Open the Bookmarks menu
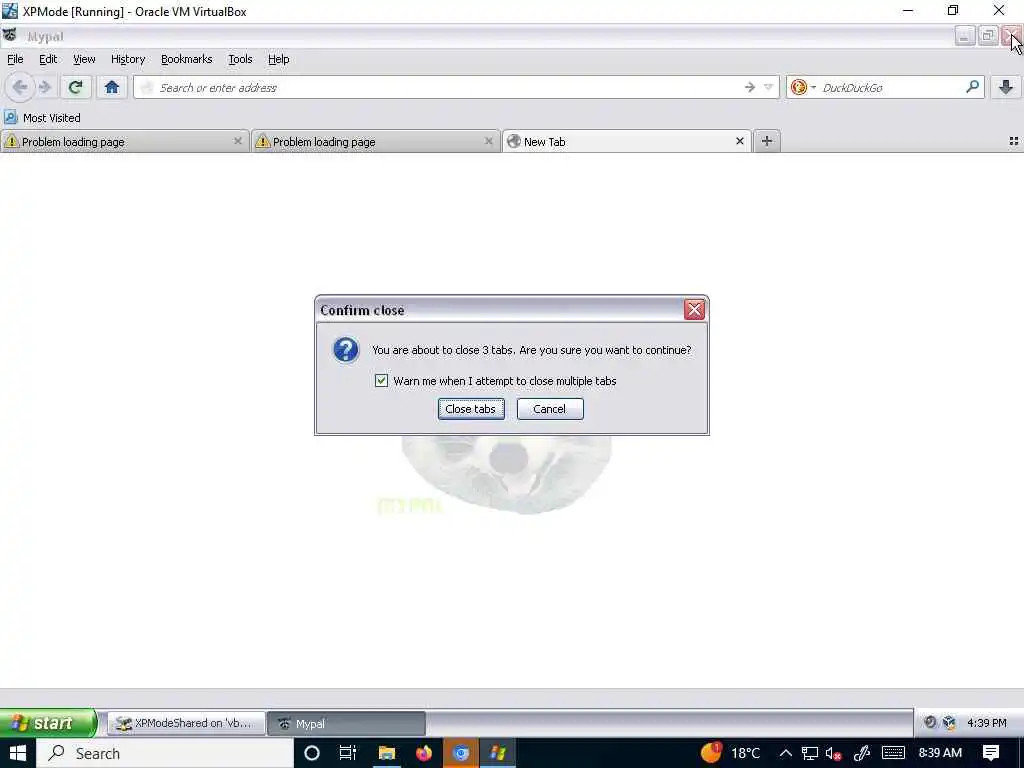Image resolution: width=1024 pixels, height=768 pixels. pyautogui.click(x=187, y=59)
